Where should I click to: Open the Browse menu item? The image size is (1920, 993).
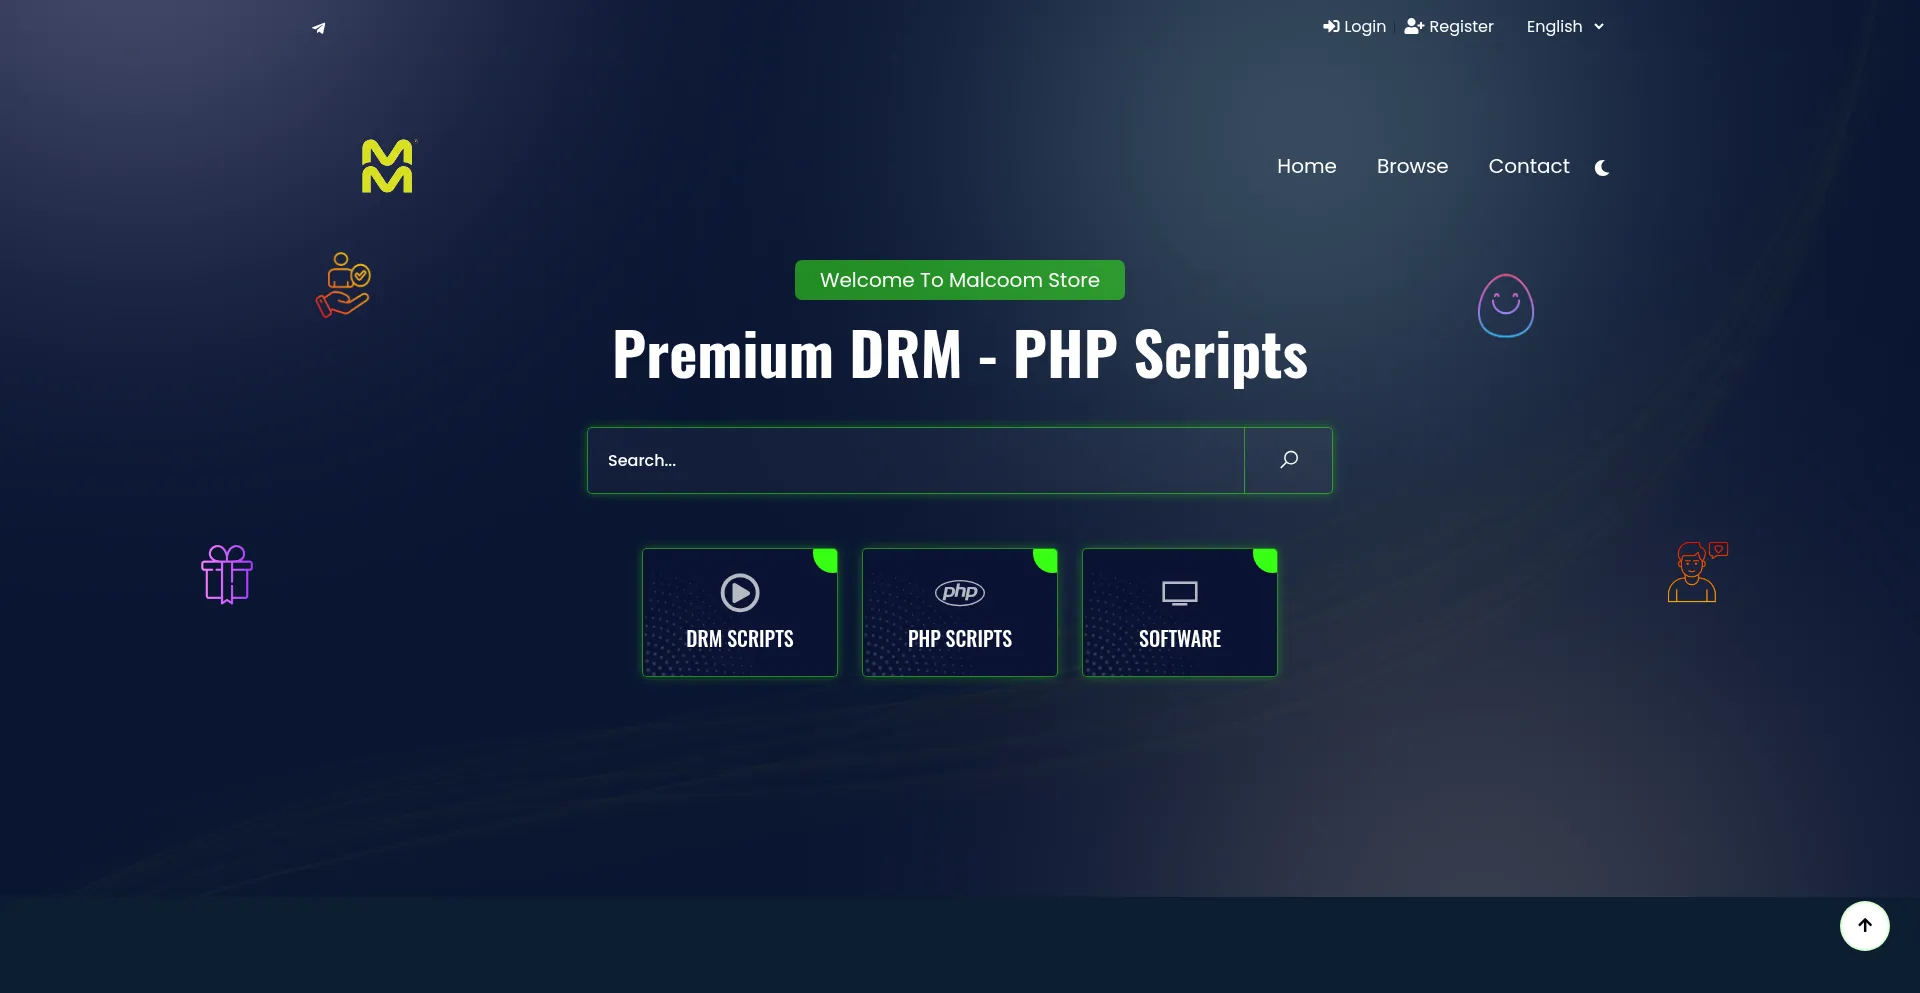click(x=1412, y=167)
